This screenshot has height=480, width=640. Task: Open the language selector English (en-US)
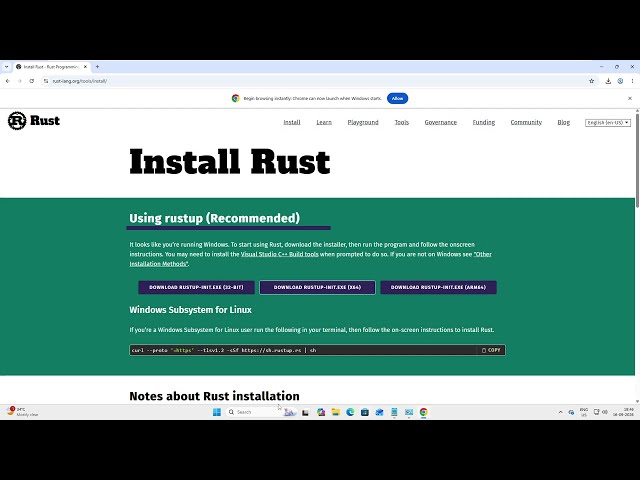tap(608, 122)
